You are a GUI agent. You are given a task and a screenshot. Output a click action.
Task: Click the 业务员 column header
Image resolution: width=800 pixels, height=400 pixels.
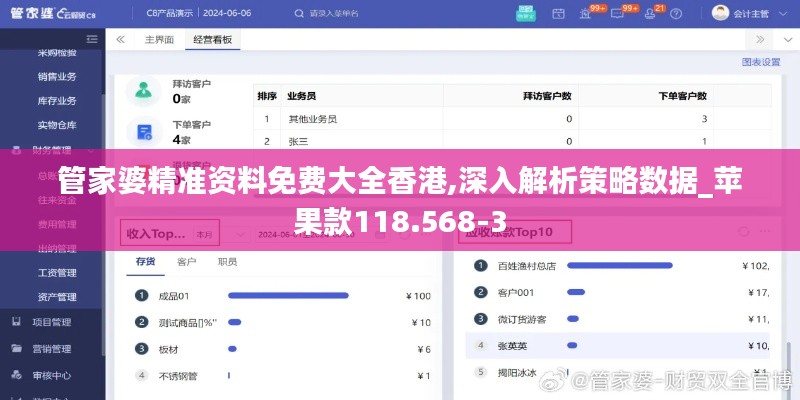point(302,95)
